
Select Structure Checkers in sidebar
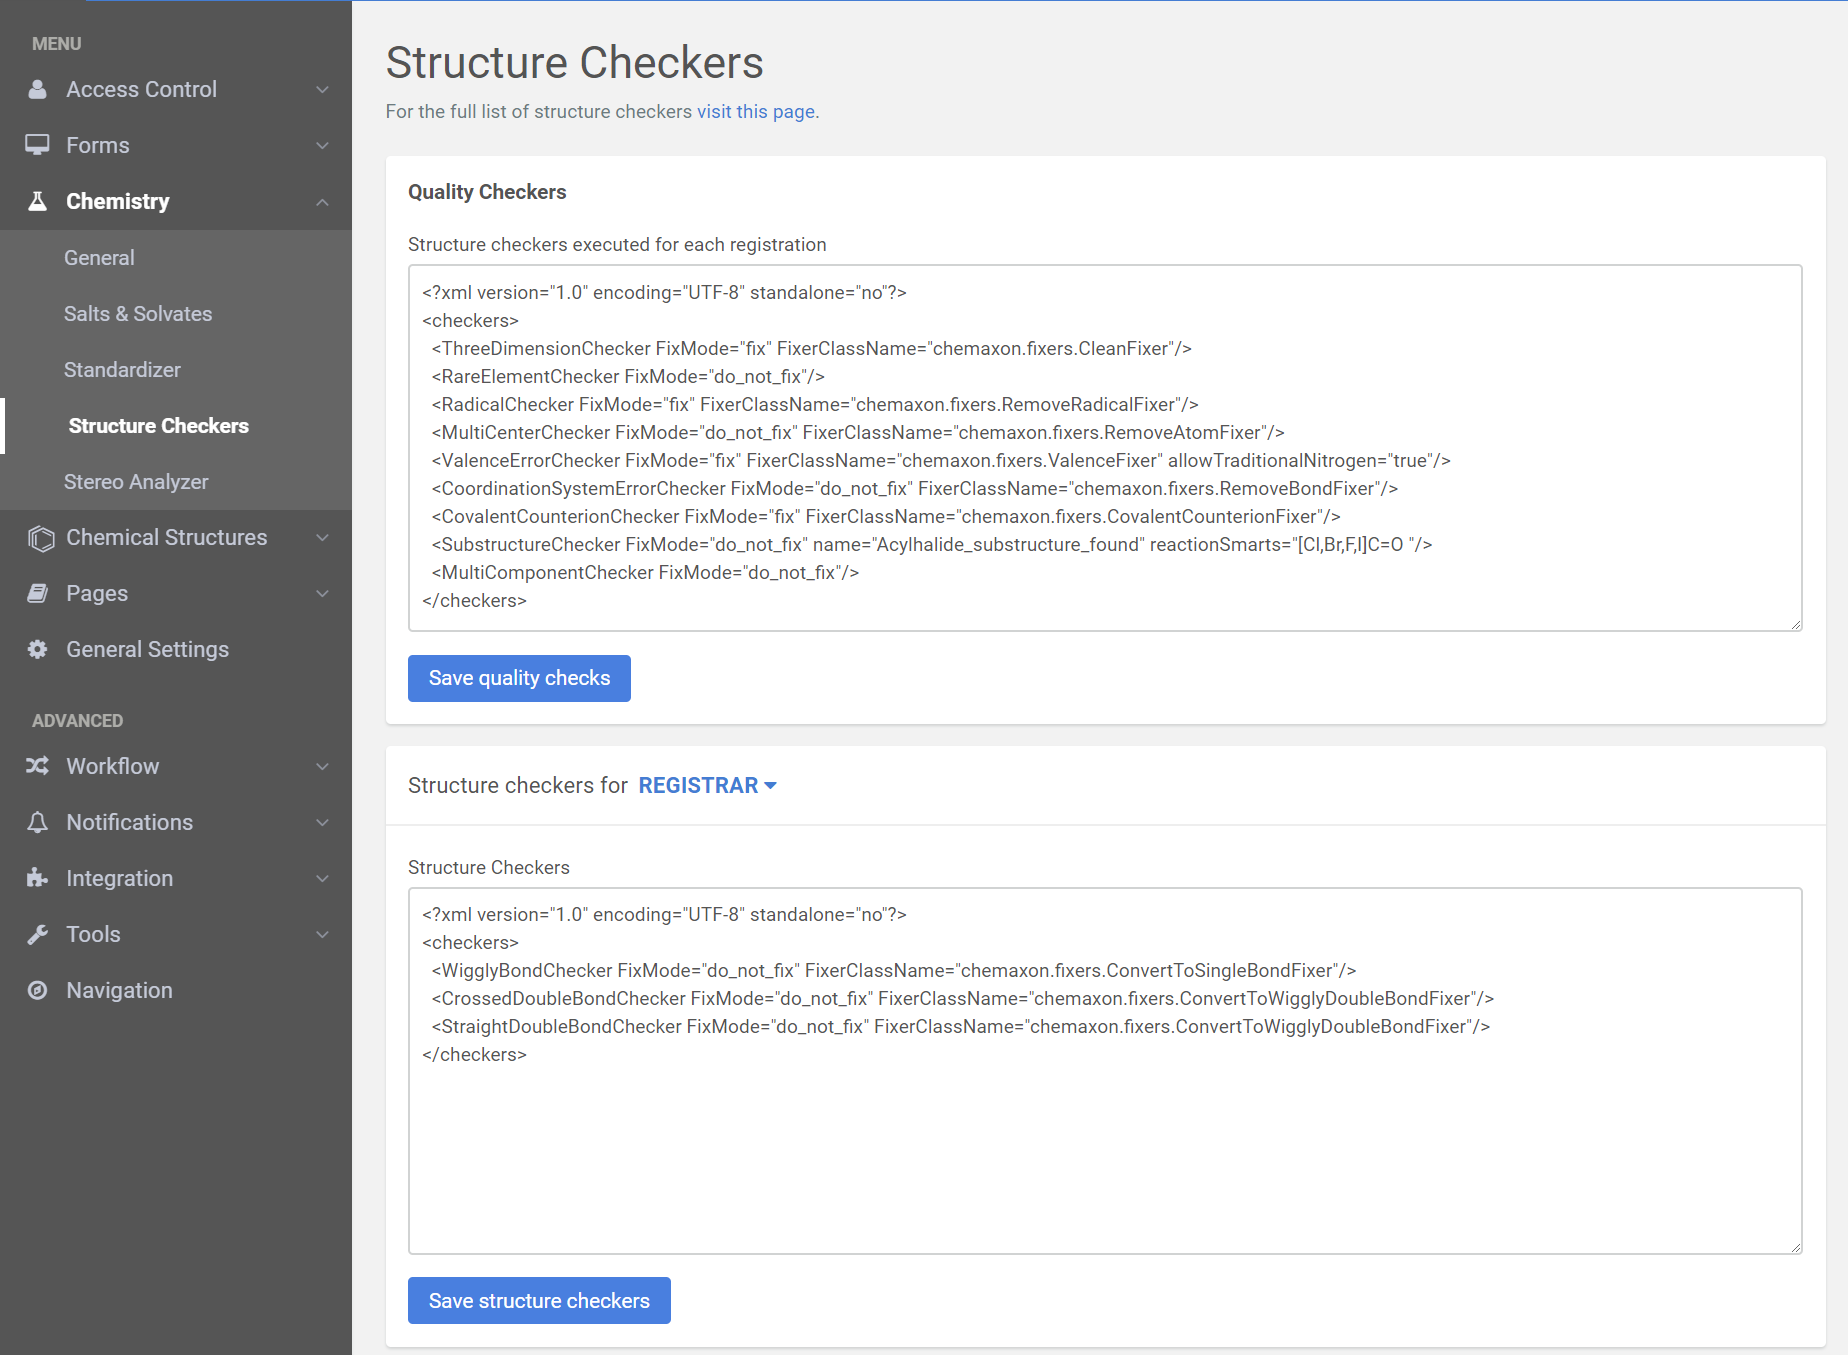tap(176, 426)
